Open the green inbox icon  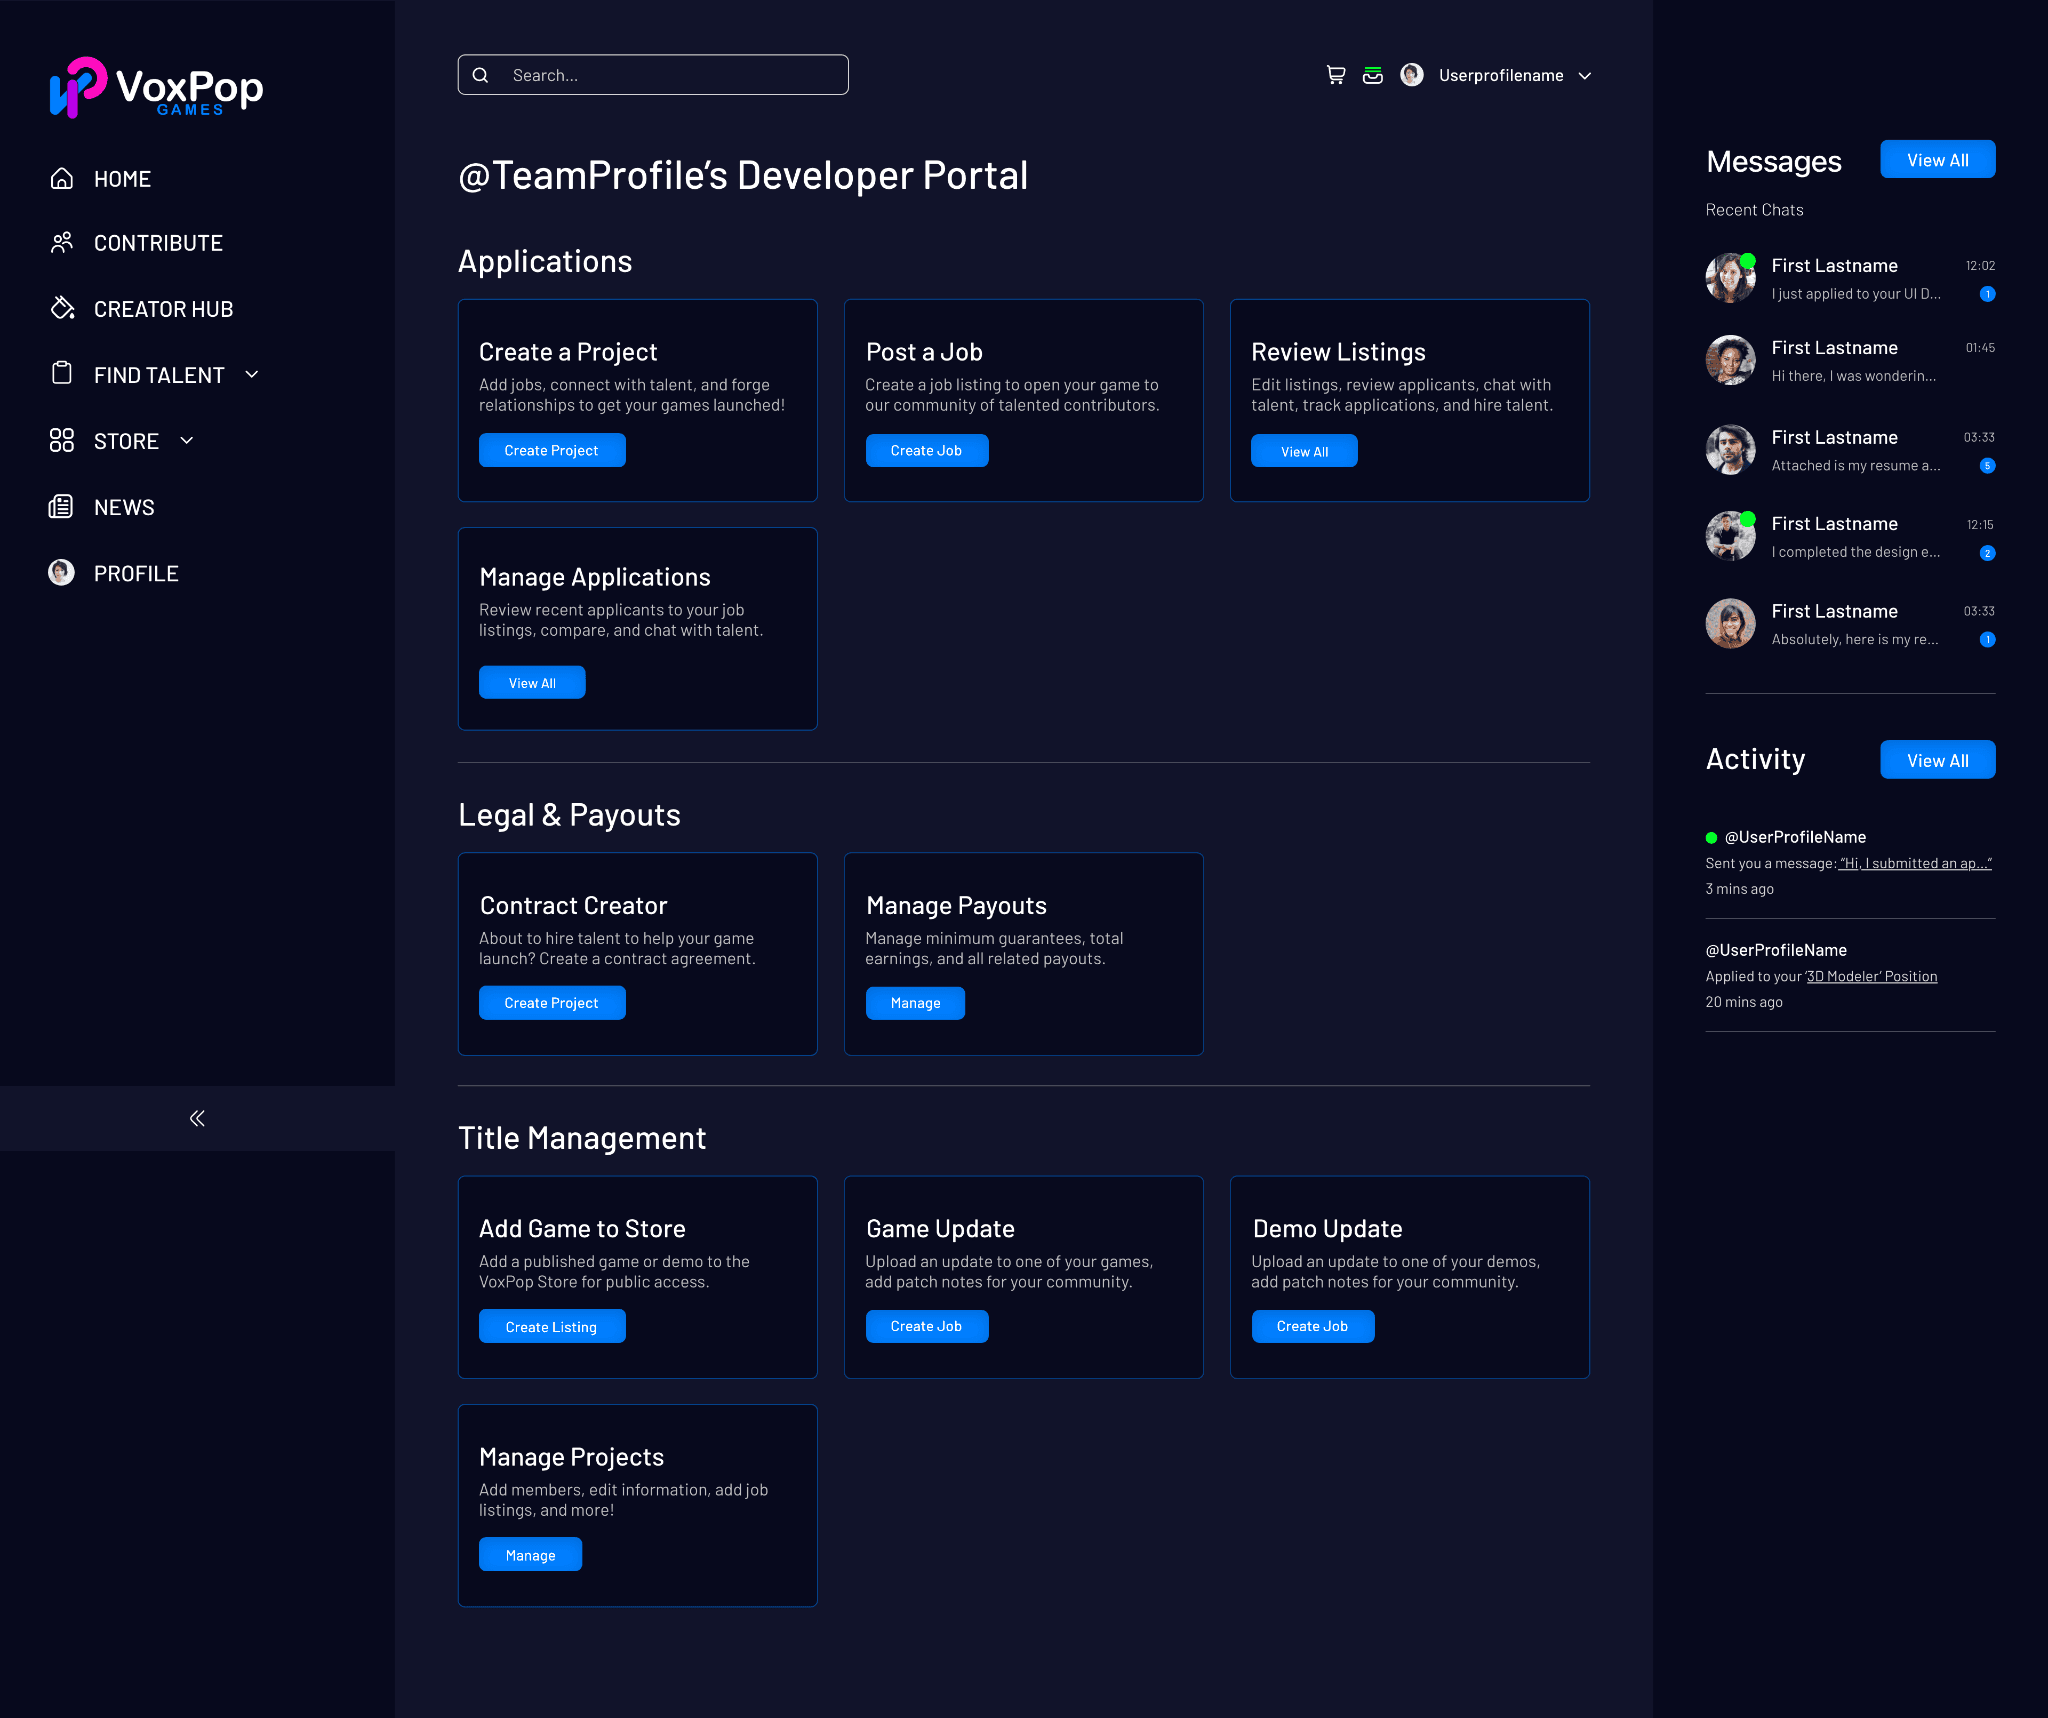coord(1373,75)
